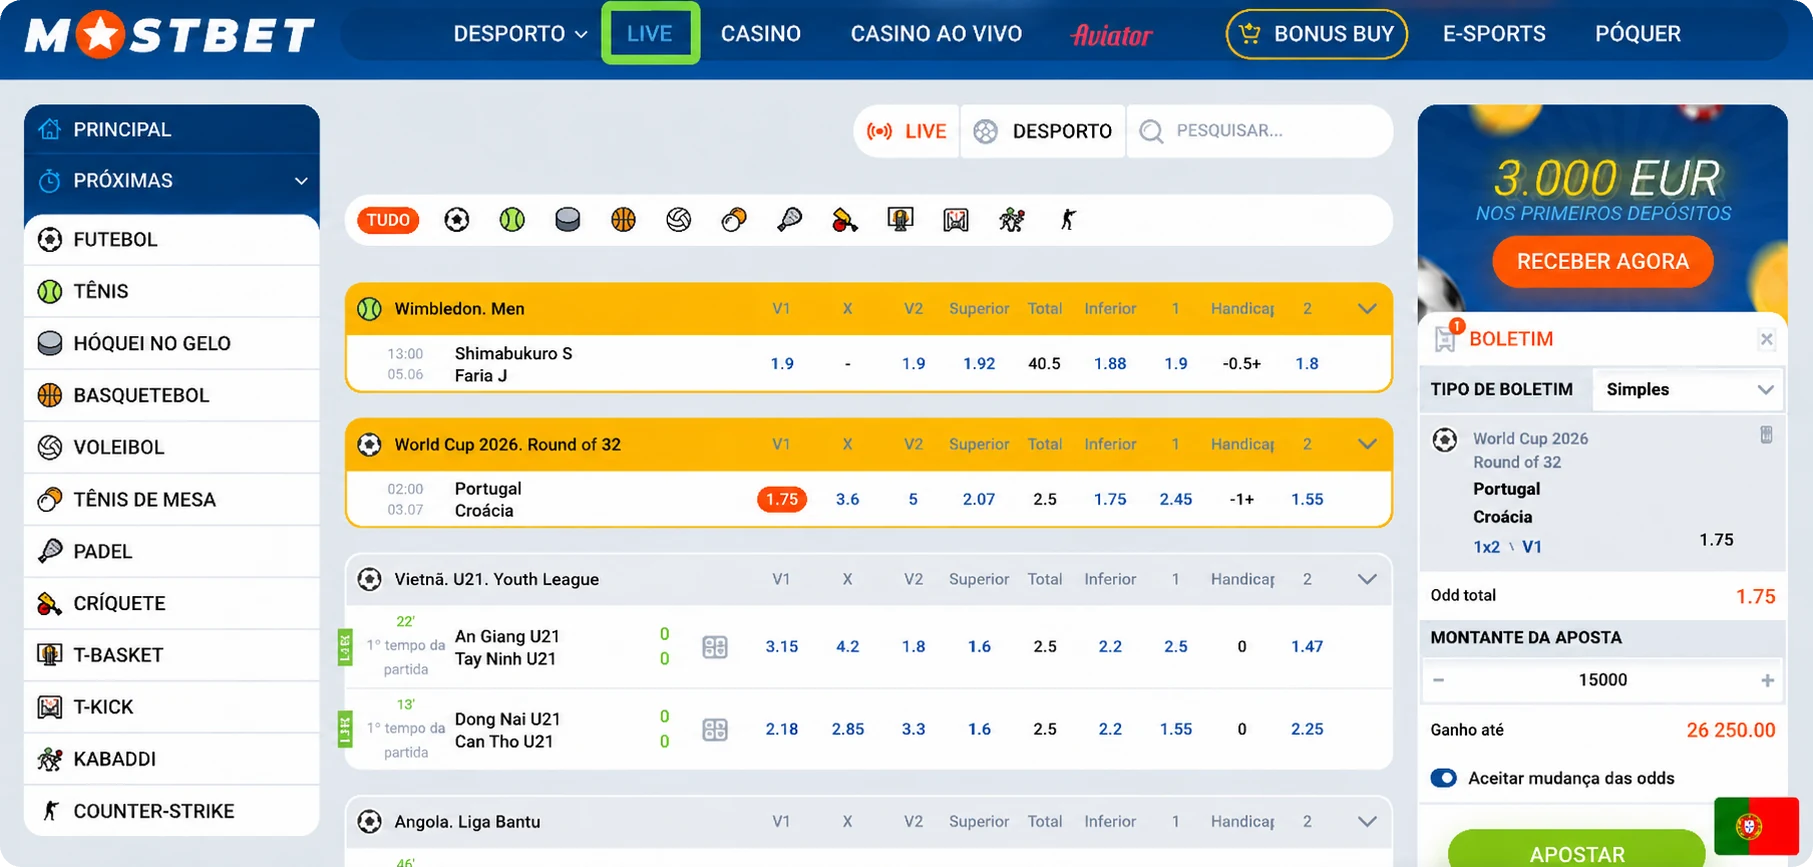Open match stats for An Giang U21
The image size is (1813, 867).
715,647
